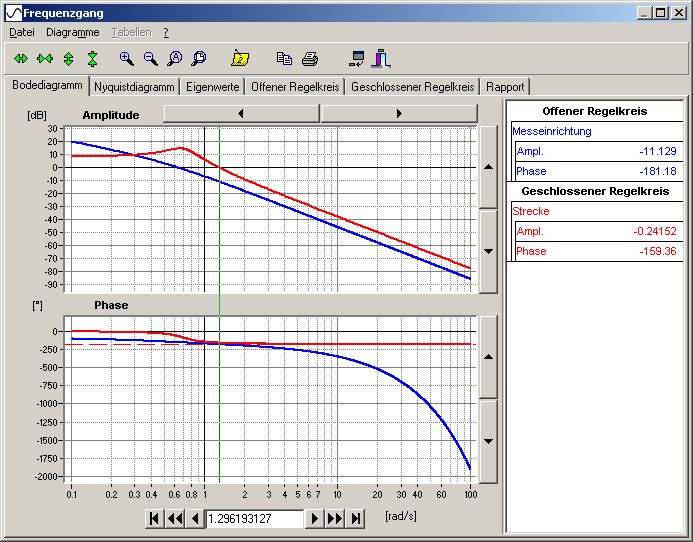The image size is (693, 542).
Task: Click the purple pulse icon
Action: click(381, 58)
